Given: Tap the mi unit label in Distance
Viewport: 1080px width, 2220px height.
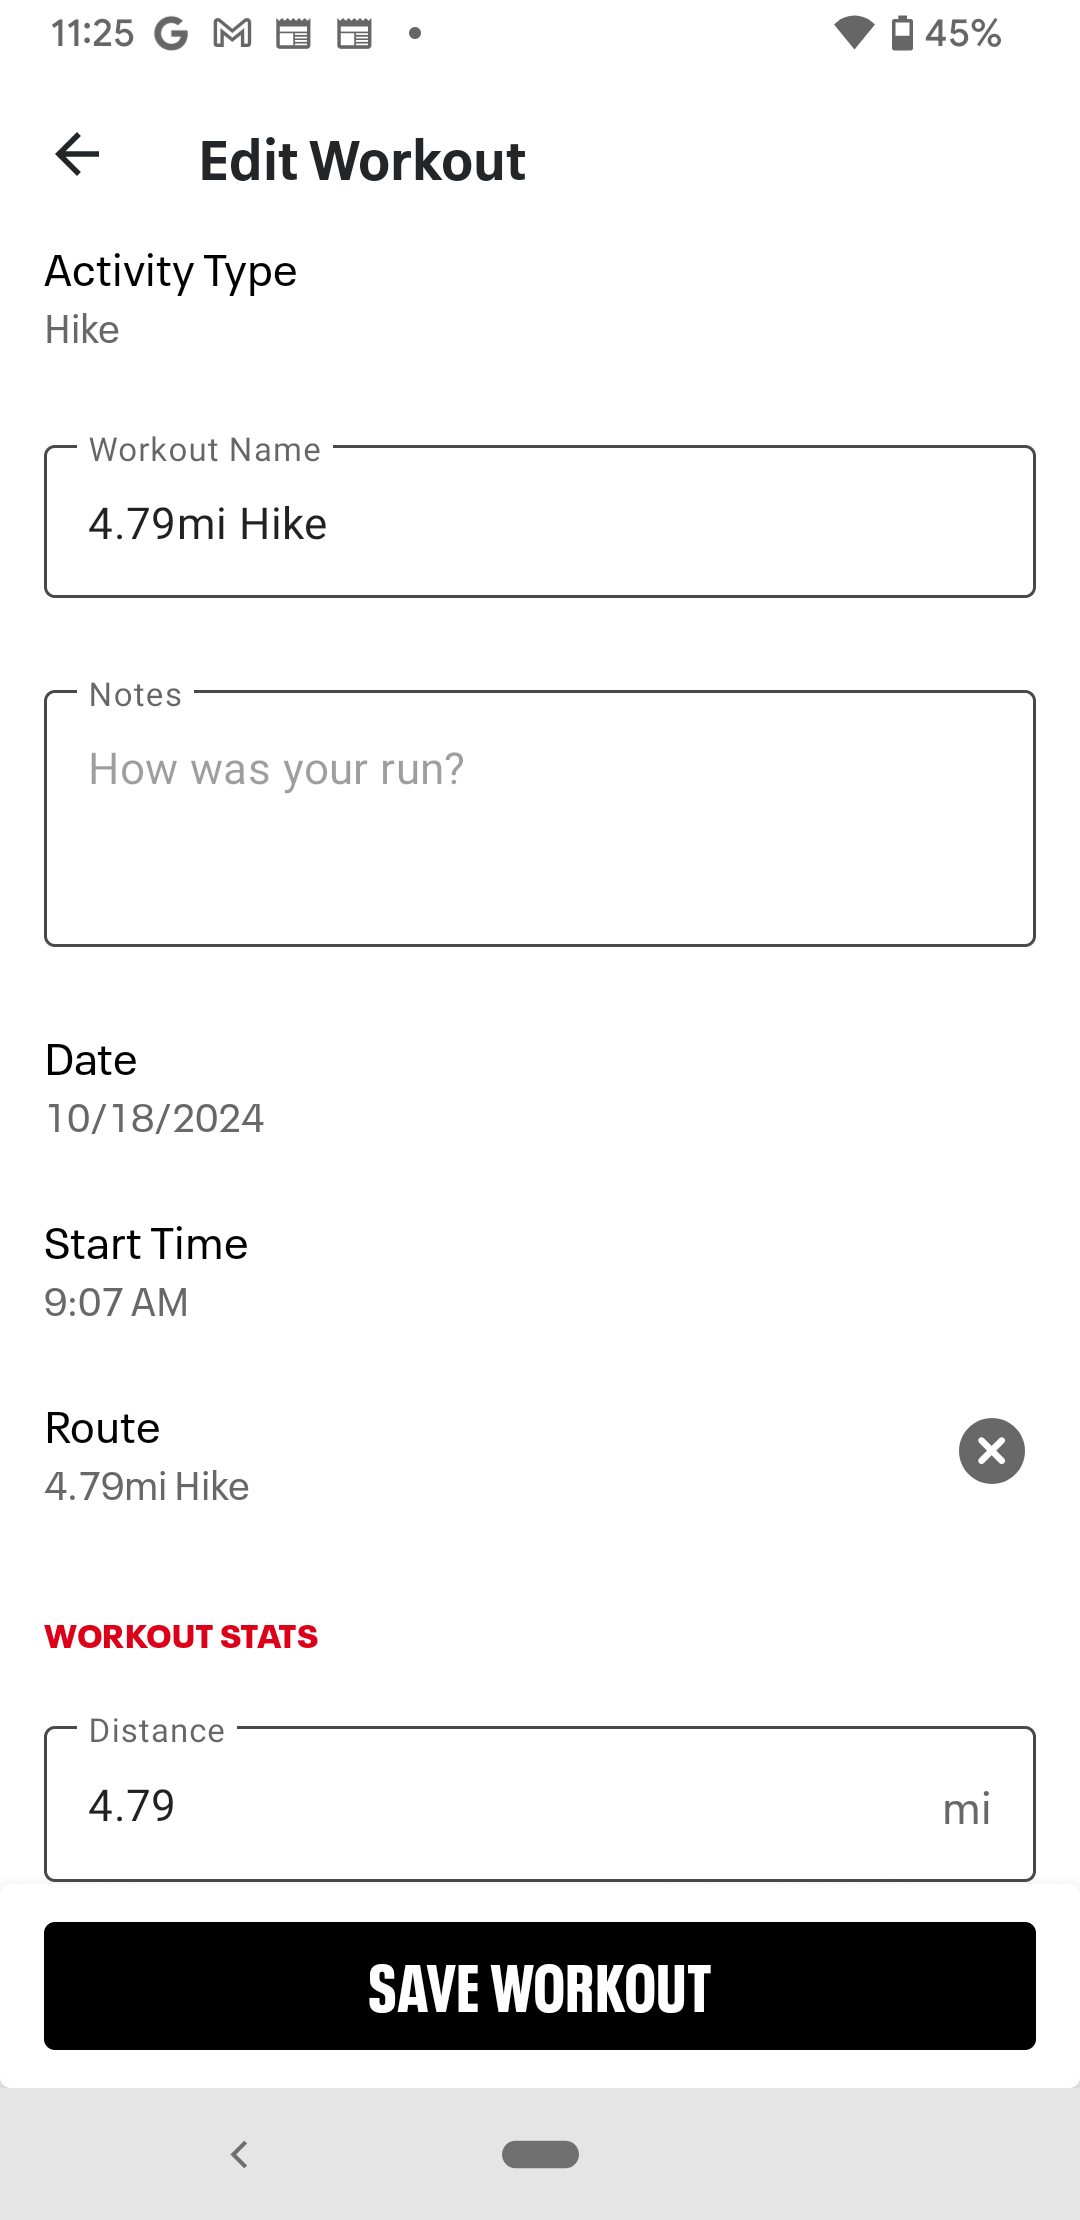Looking at the screenshot, I should (966, 1808).
